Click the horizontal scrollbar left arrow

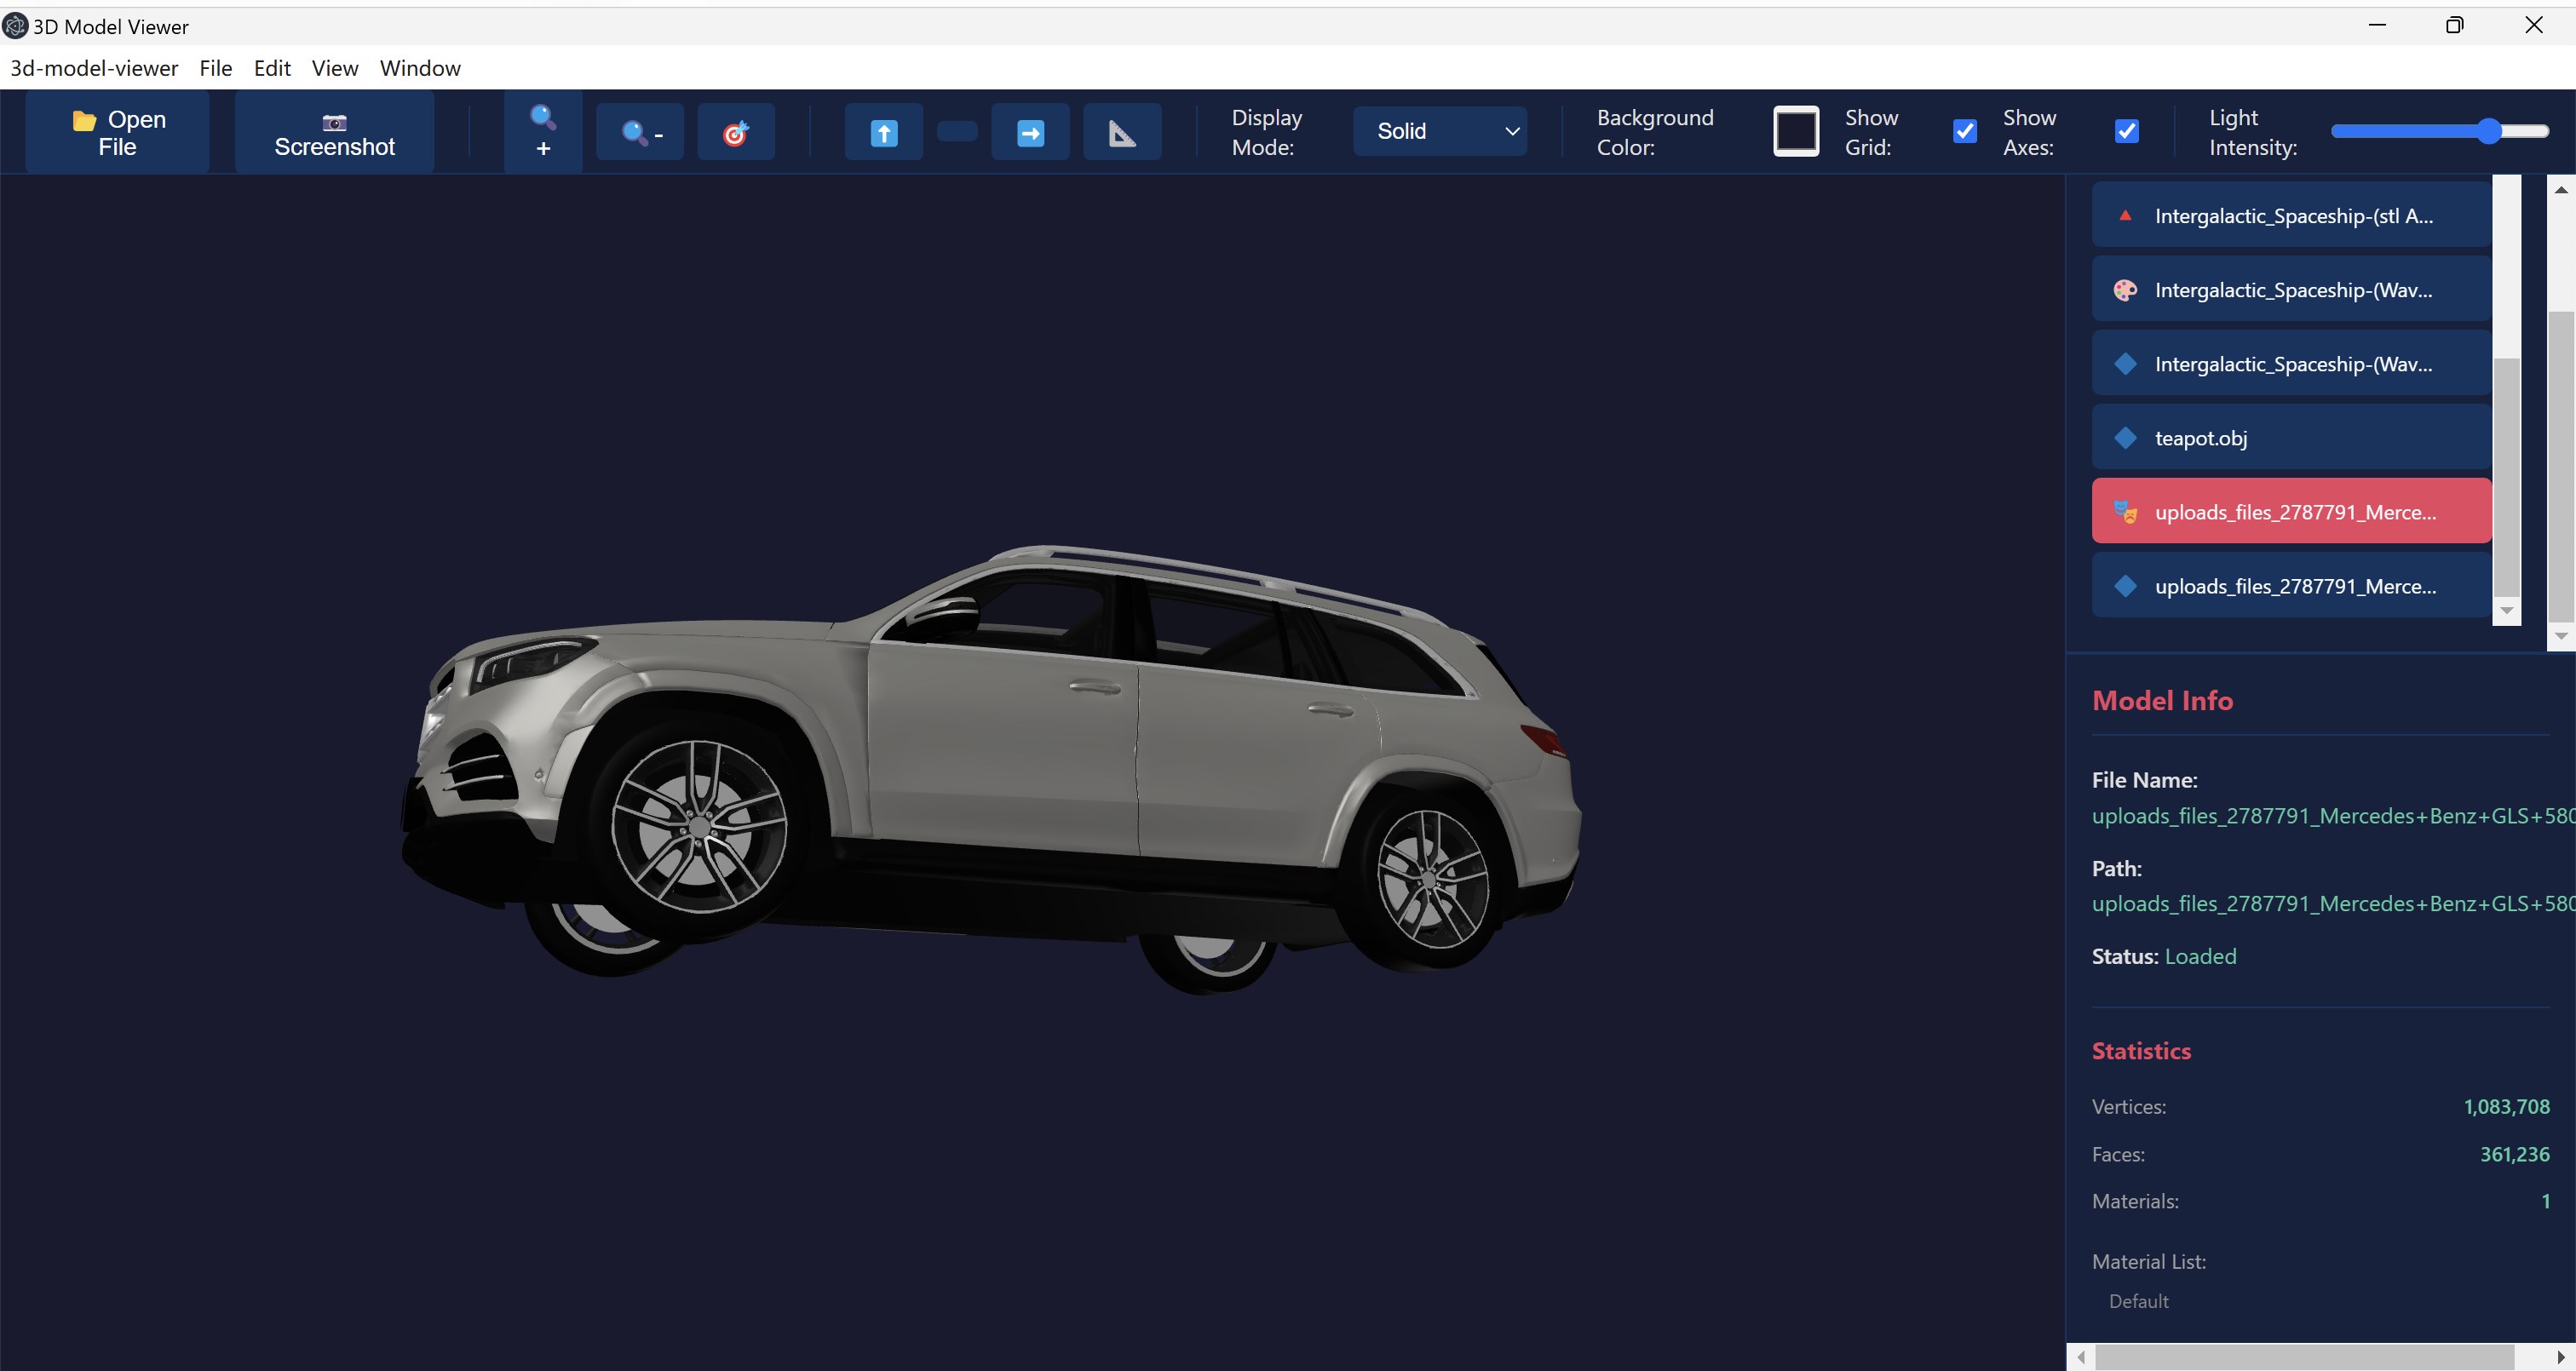point(2081,1357)
